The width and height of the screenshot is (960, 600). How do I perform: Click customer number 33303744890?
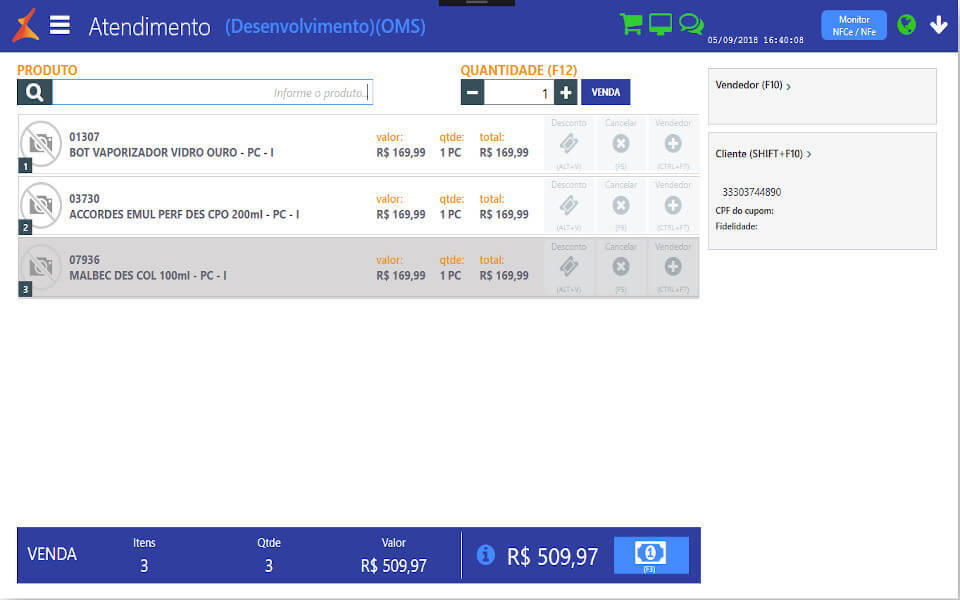(751, 192)
